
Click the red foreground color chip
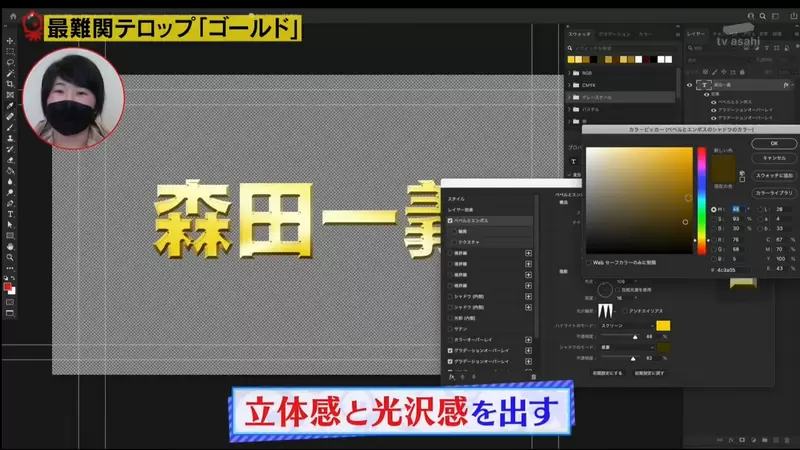tap(8, 286)
